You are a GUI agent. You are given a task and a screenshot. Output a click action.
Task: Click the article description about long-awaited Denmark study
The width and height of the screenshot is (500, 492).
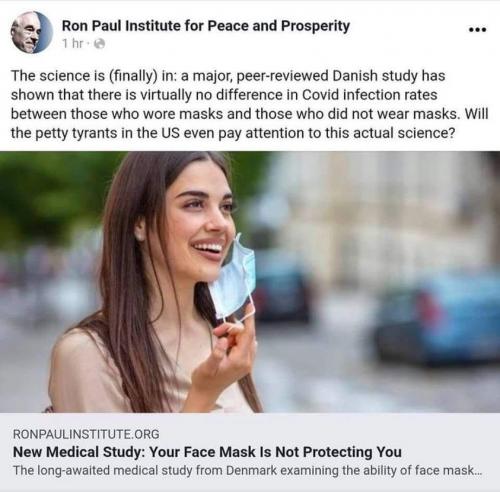pyautogui.click(x=247, y=470)
